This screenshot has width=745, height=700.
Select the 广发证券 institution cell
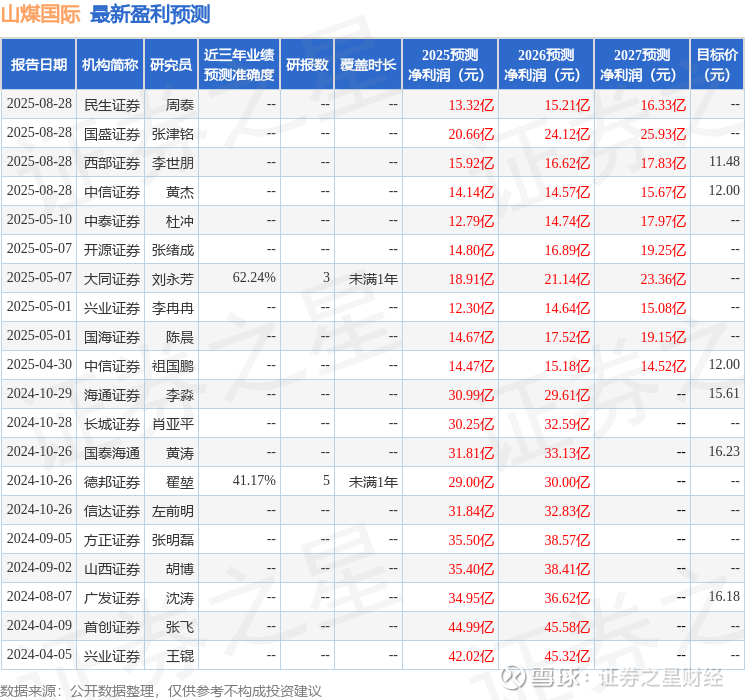point(112,598)
